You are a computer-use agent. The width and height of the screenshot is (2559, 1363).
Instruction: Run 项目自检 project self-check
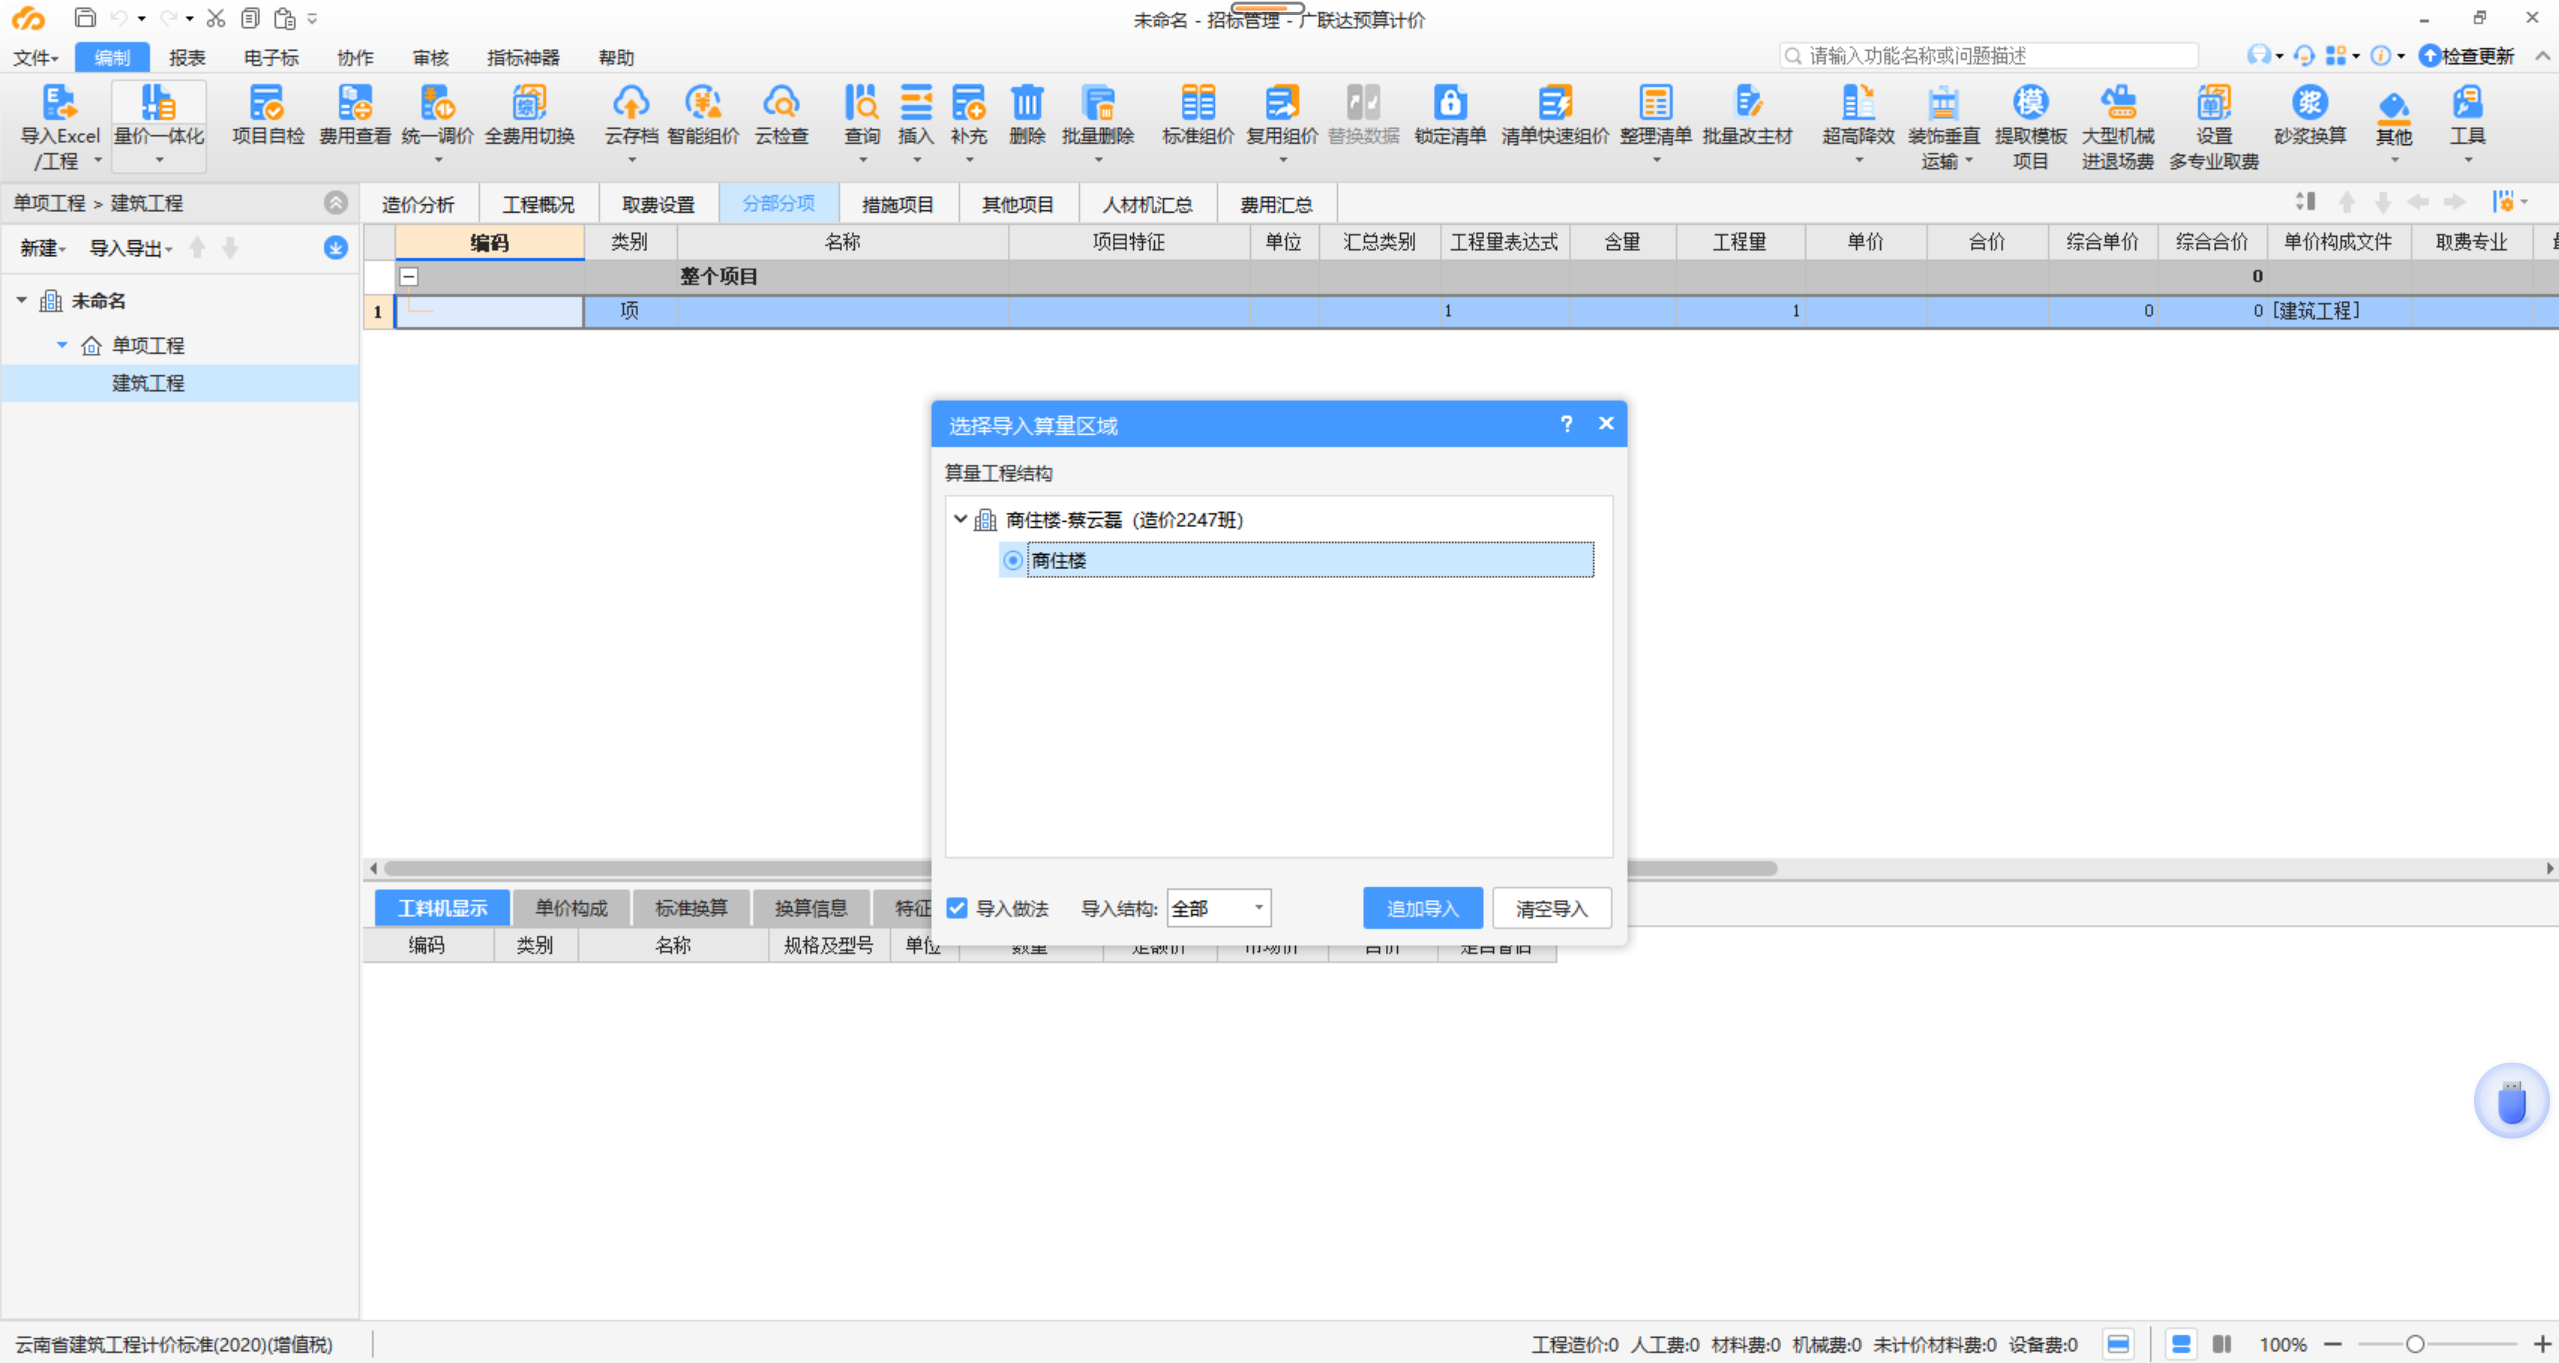(267, 116)
